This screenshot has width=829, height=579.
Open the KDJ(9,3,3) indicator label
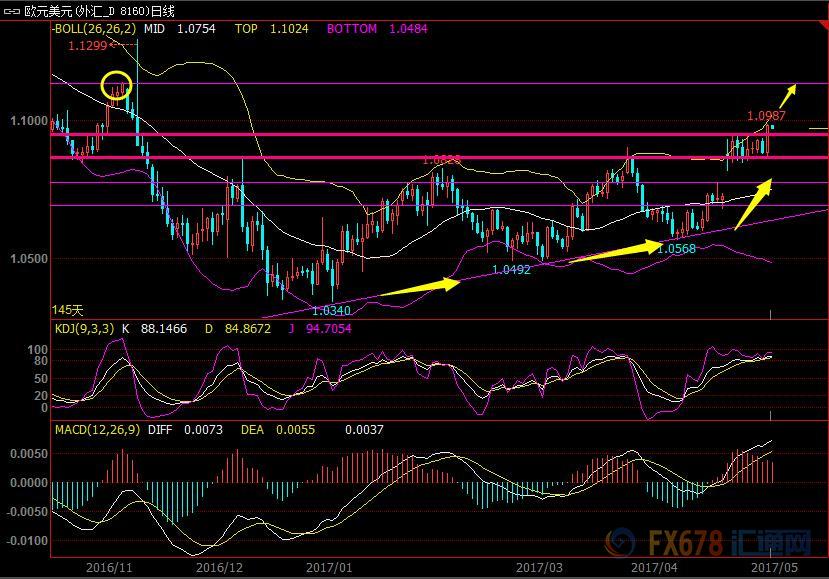tap(85, 328)
